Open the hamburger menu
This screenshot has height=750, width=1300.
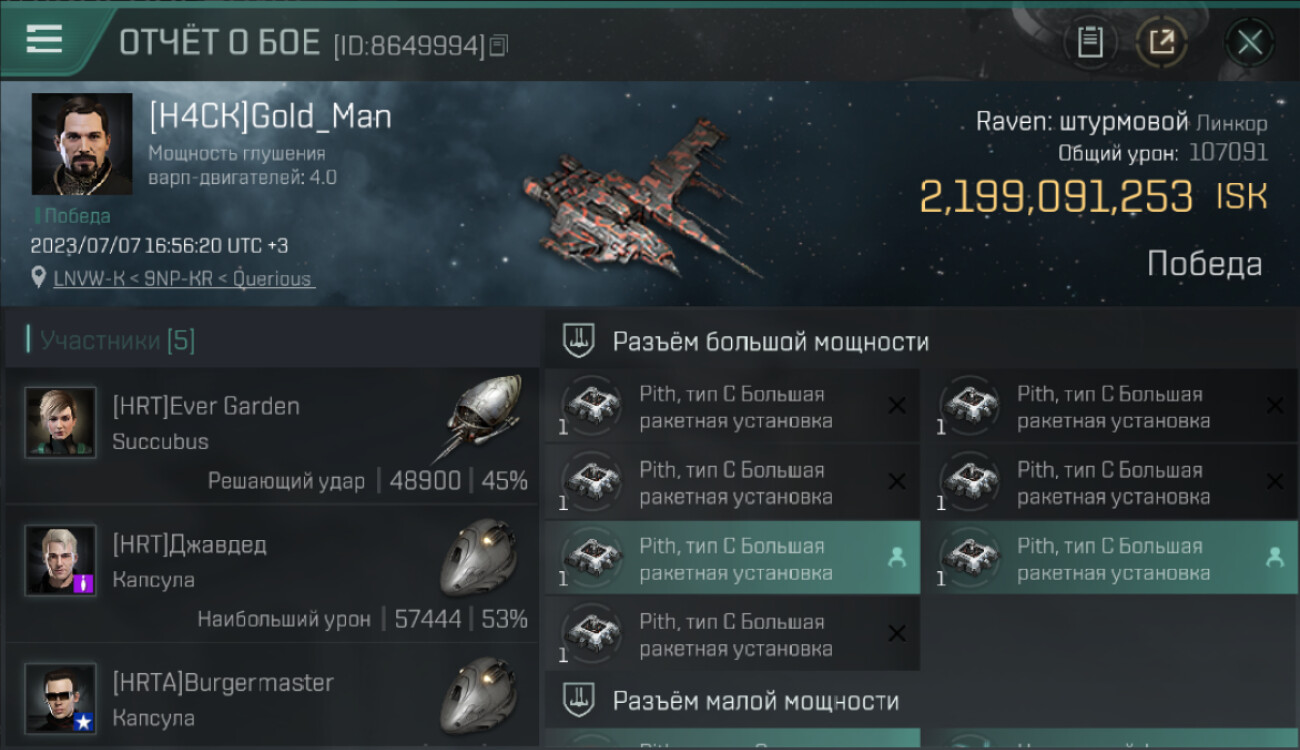[44, 40]
